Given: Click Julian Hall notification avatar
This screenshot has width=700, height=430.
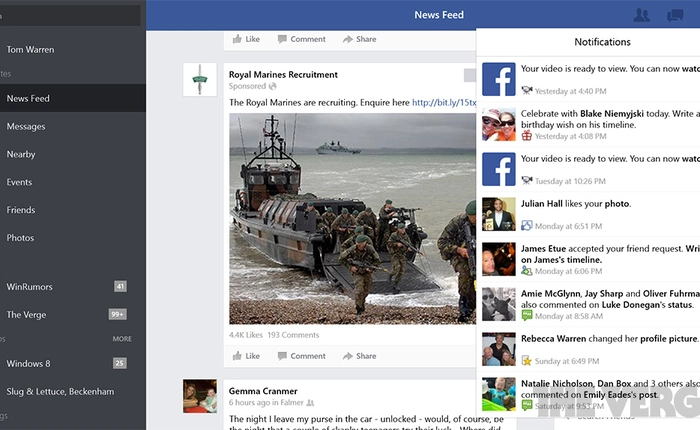Looking at the screenshot, I should (x=499, y=214).
